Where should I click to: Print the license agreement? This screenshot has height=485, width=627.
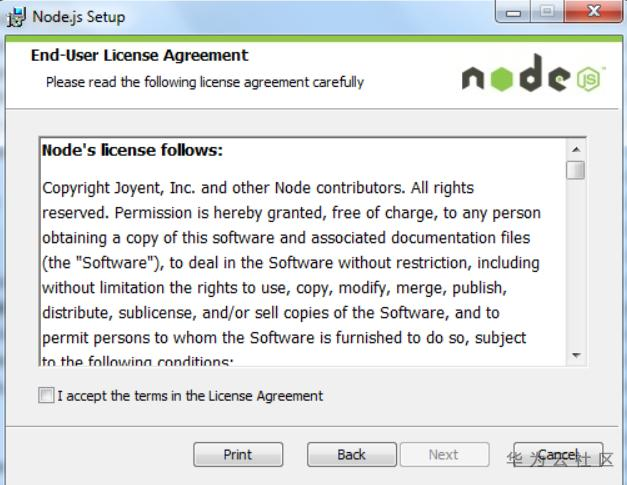click(238, 455)
